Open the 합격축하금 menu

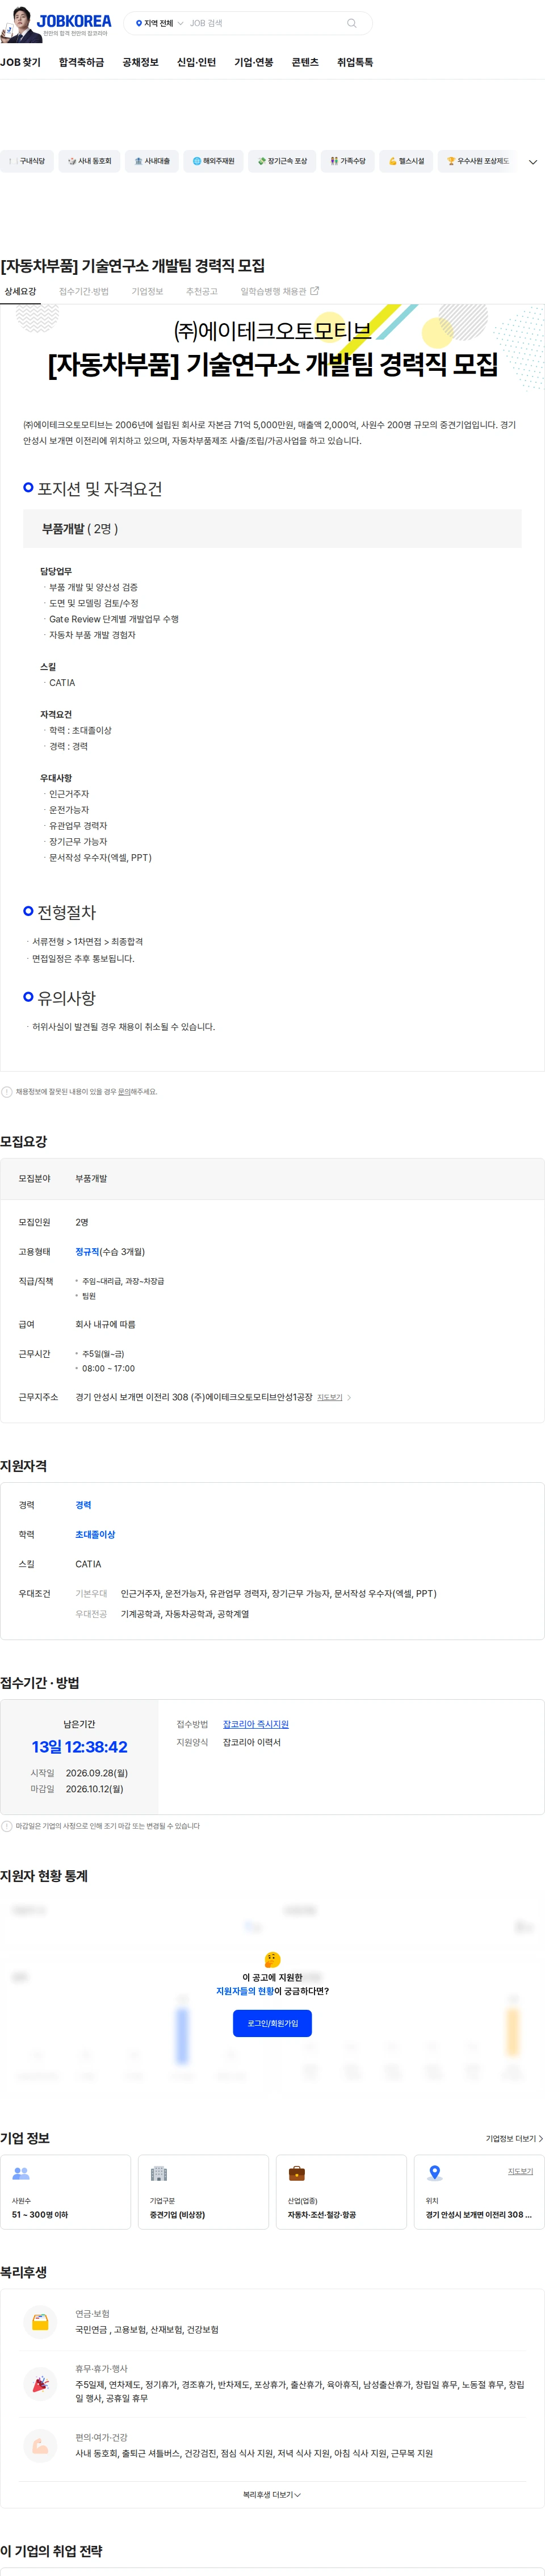coord(81,62)
